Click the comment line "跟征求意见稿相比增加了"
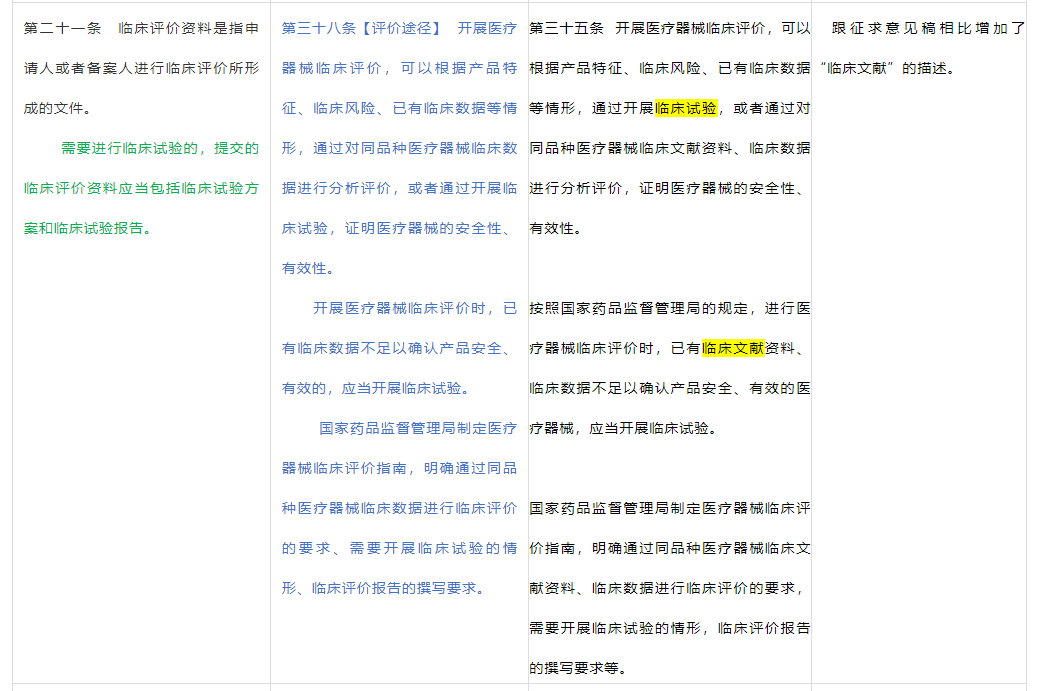This screenshot has height=691, width=1054. click(x=928, y=28)
